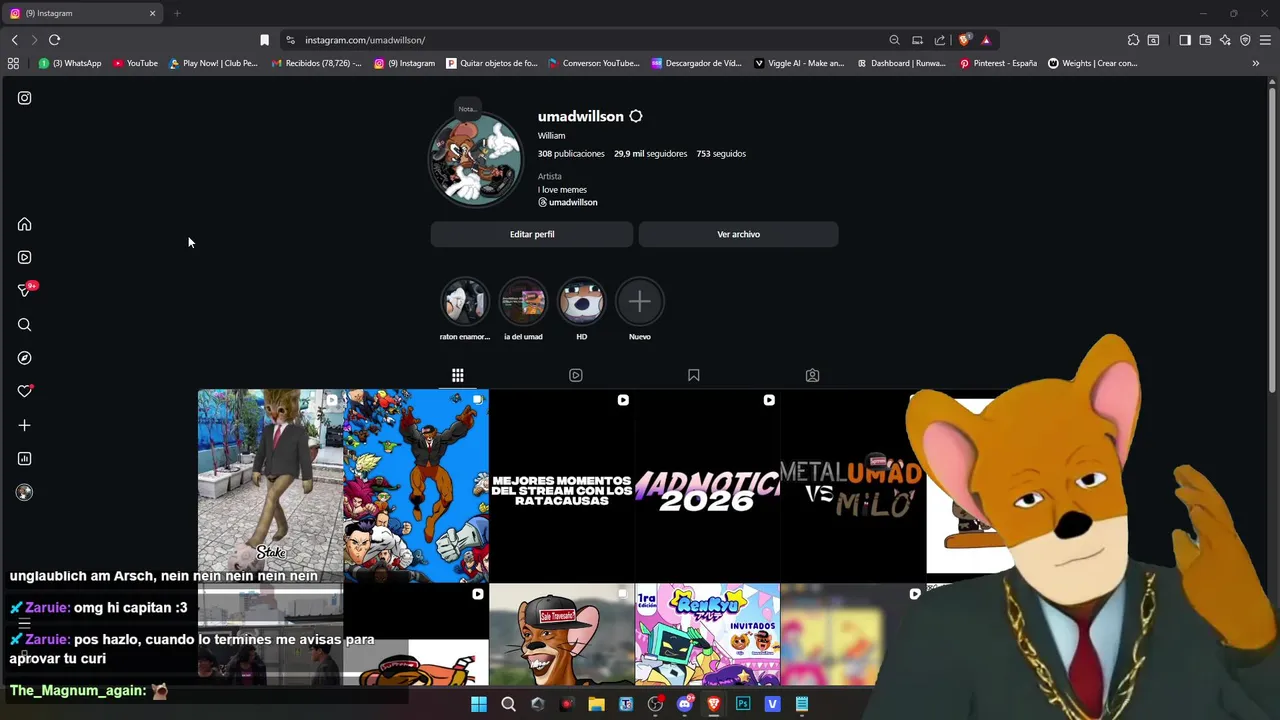Open the browser main hamburger menu

(x=1266, y=40)
